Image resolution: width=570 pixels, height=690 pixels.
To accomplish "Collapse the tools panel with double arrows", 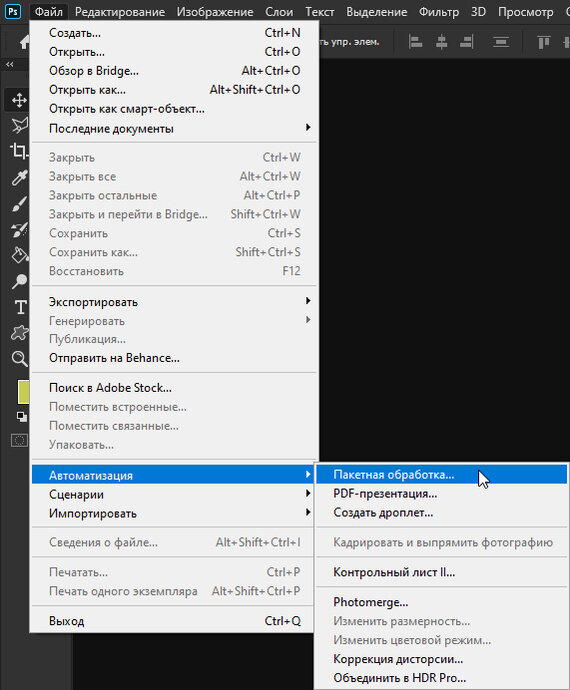I will point(9,64).
